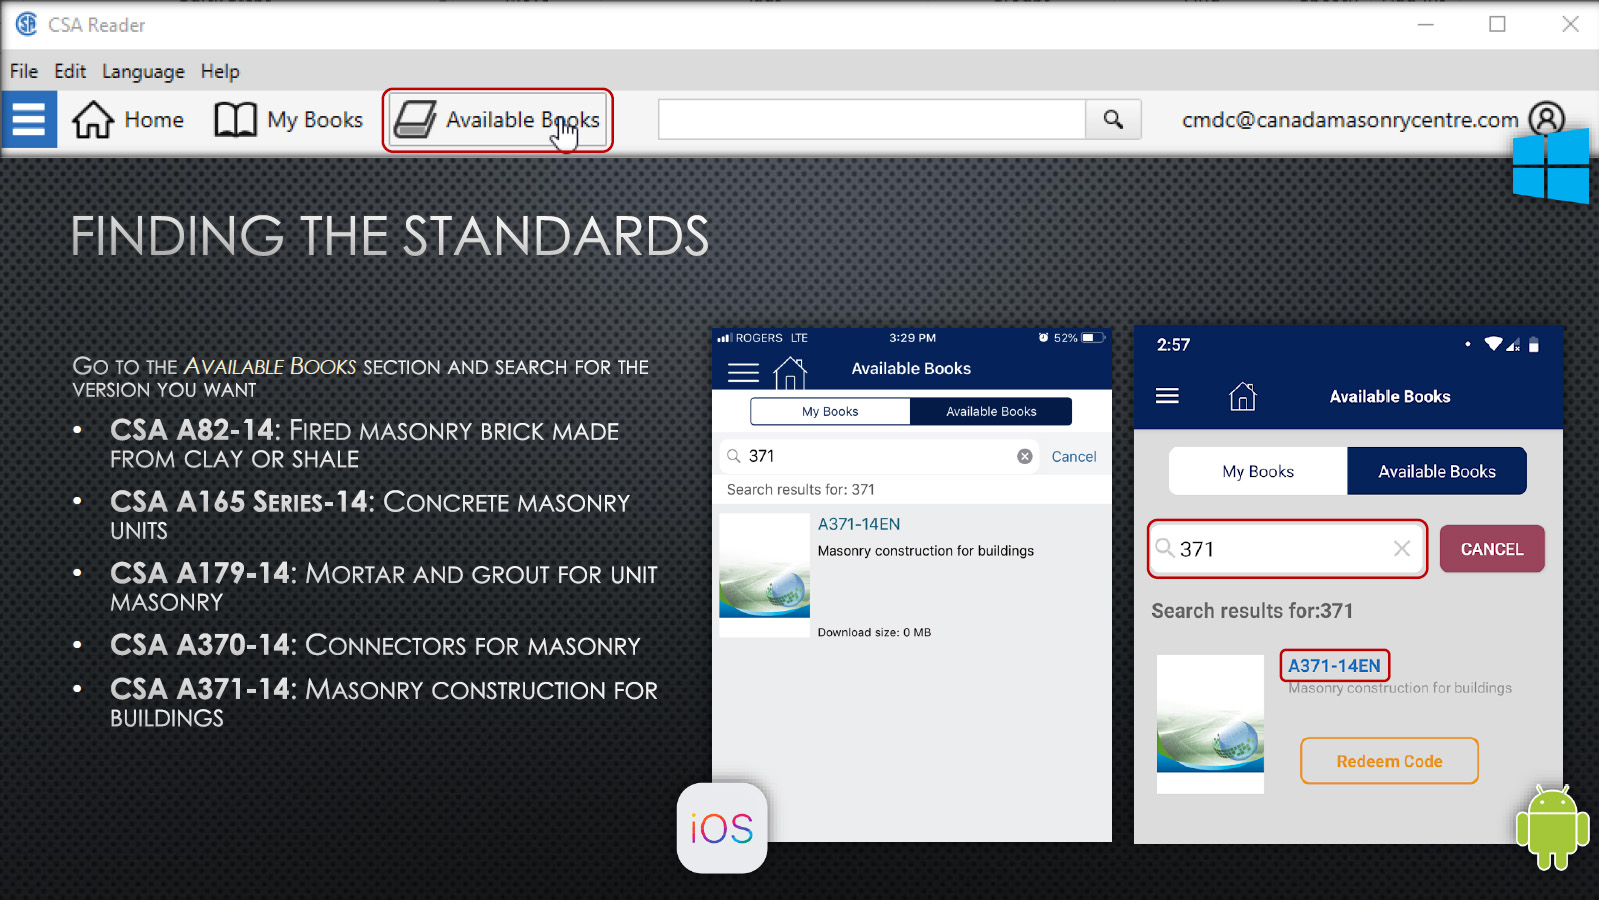
Task: Tap the home icon in the iOS screenshot
Action: point(790,373)
